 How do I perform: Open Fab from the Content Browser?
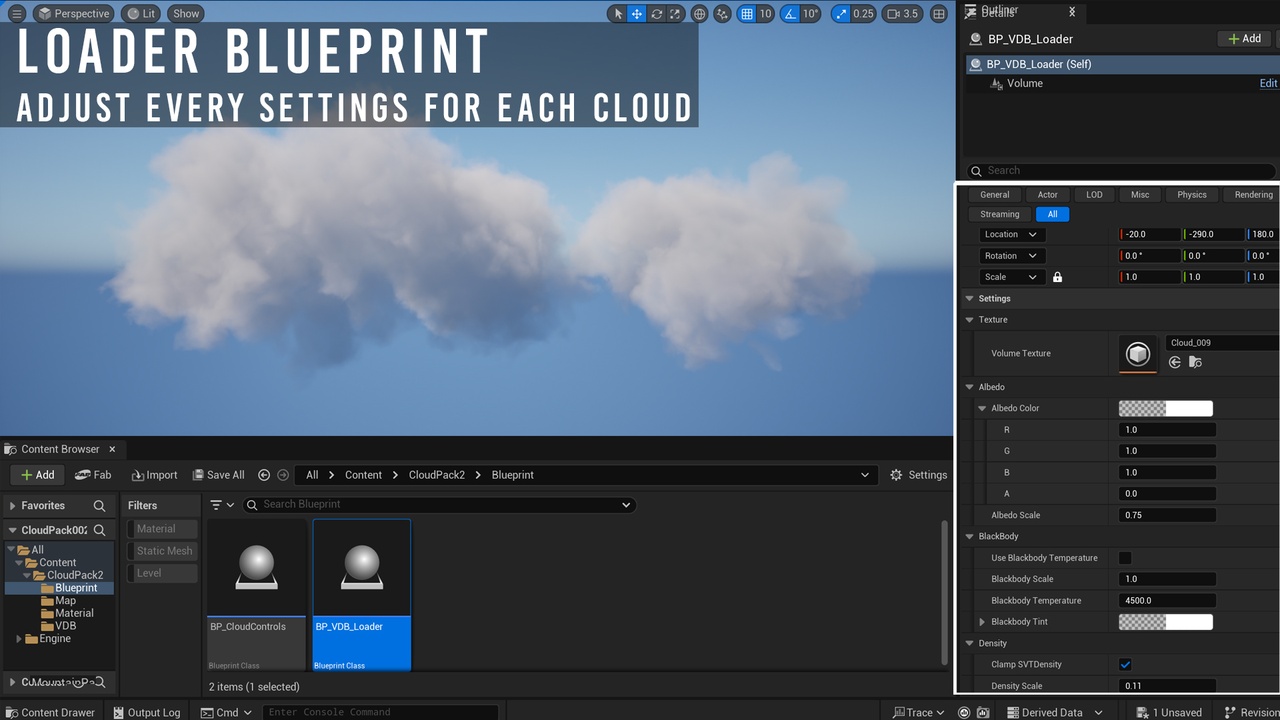tap(93, 475)
